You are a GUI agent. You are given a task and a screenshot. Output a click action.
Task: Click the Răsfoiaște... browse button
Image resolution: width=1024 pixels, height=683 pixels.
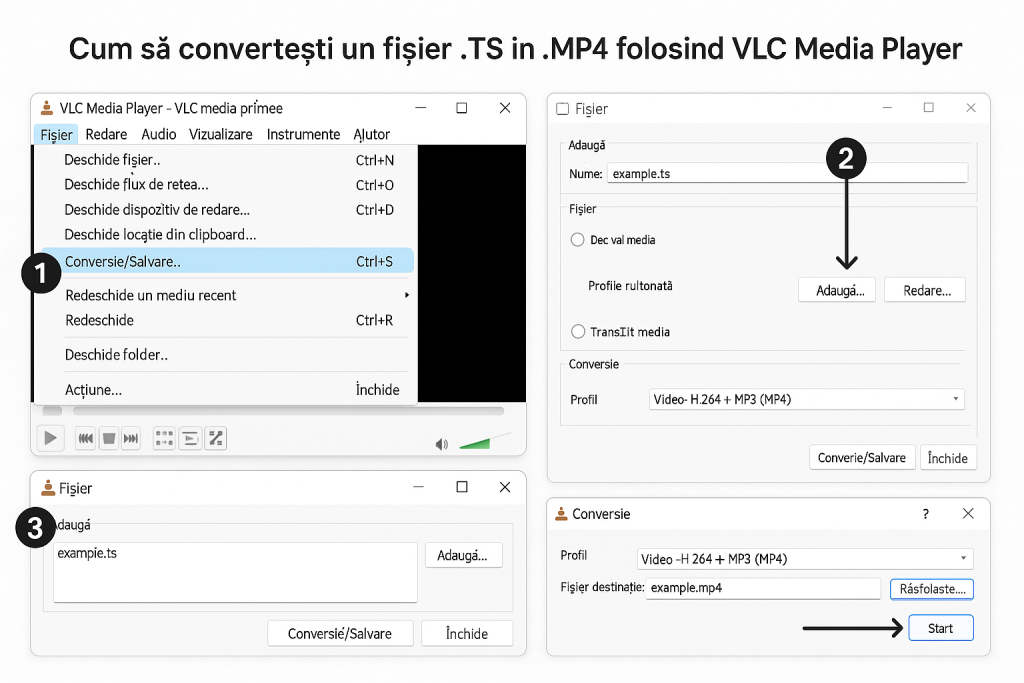932,589
